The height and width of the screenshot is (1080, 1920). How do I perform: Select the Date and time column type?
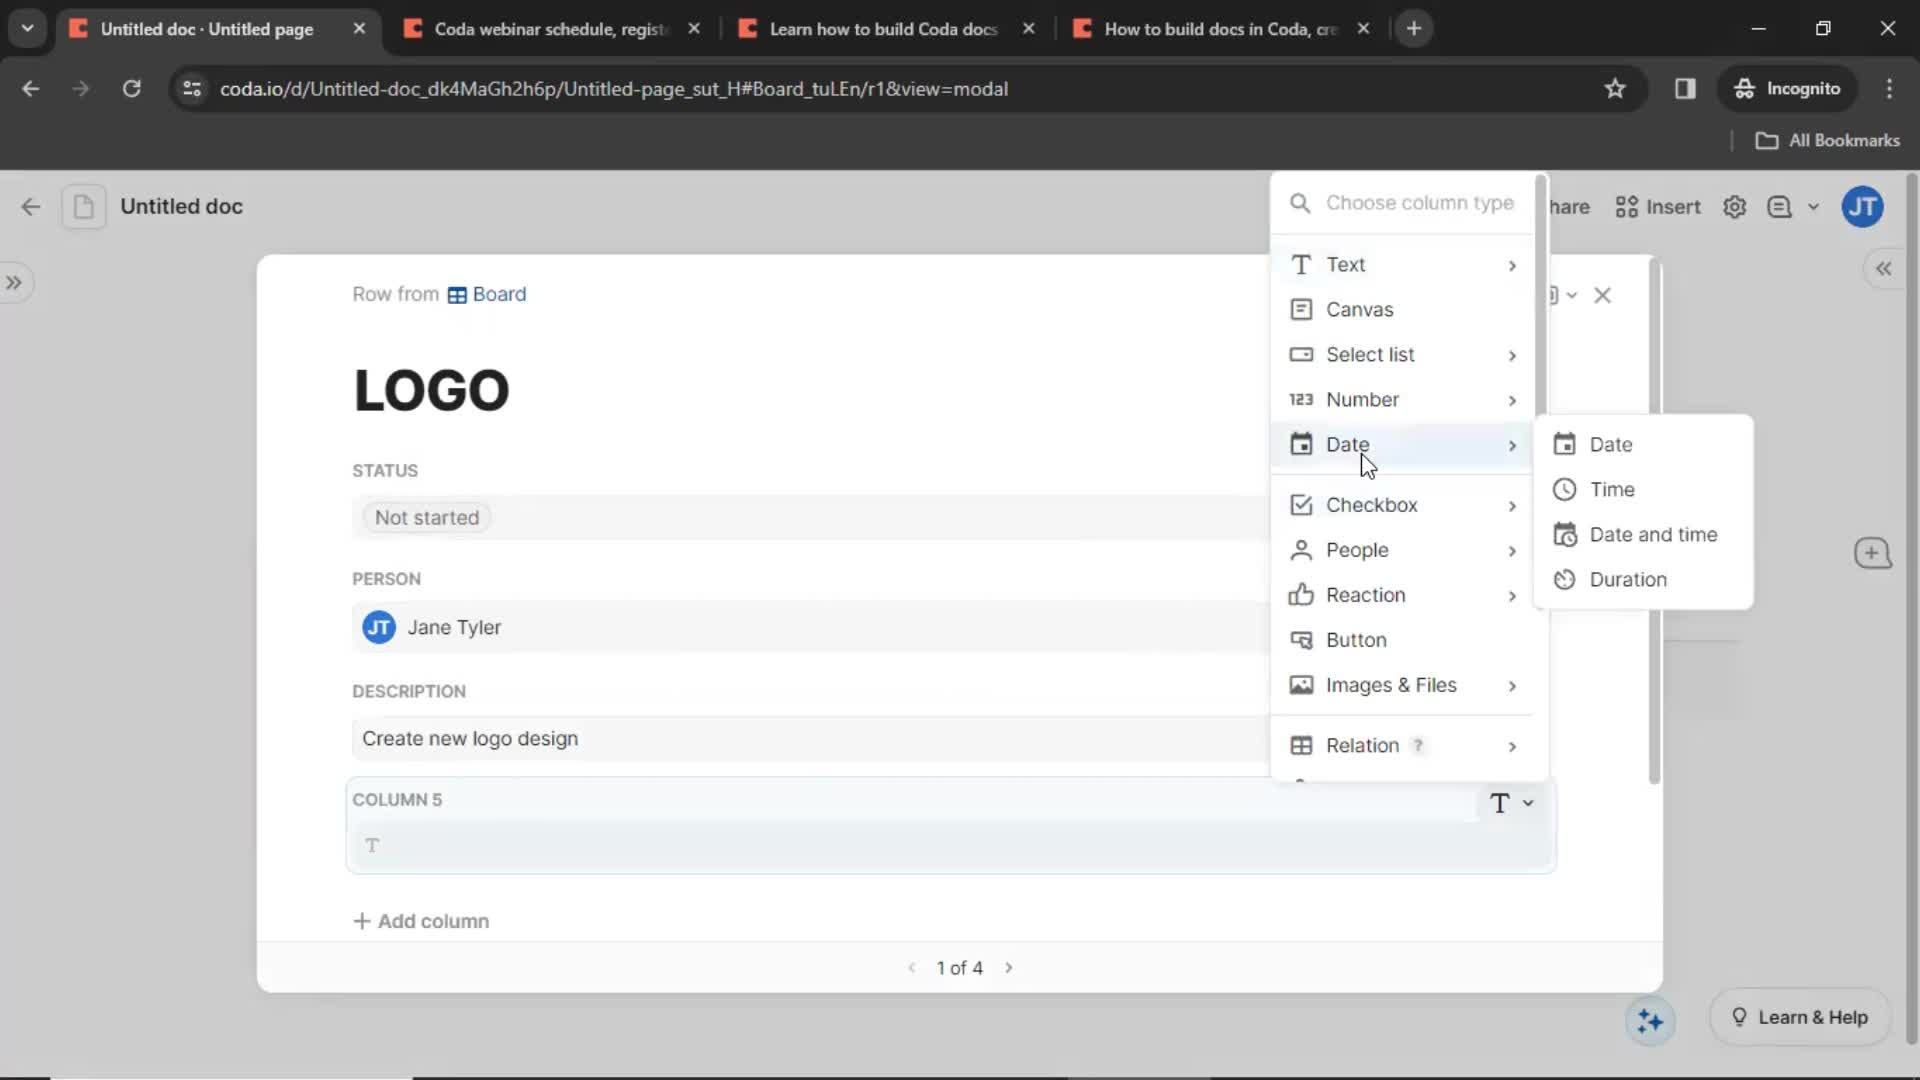point(1652,533)
